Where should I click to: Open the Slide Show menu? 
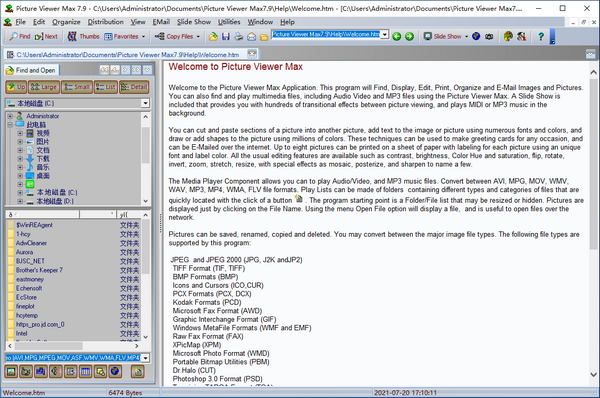pyautogui.click(x=194, y=22)
